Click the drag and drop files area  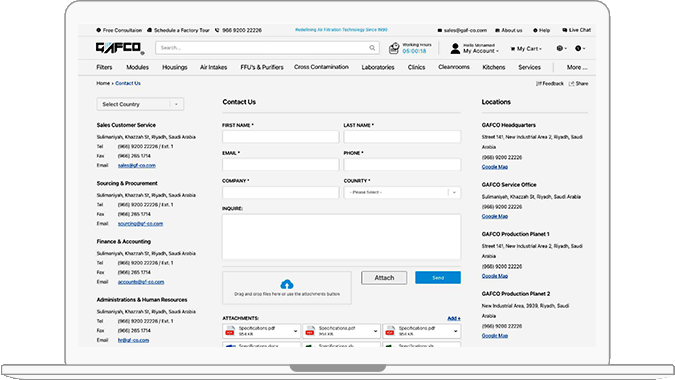(x=287, y=287)
